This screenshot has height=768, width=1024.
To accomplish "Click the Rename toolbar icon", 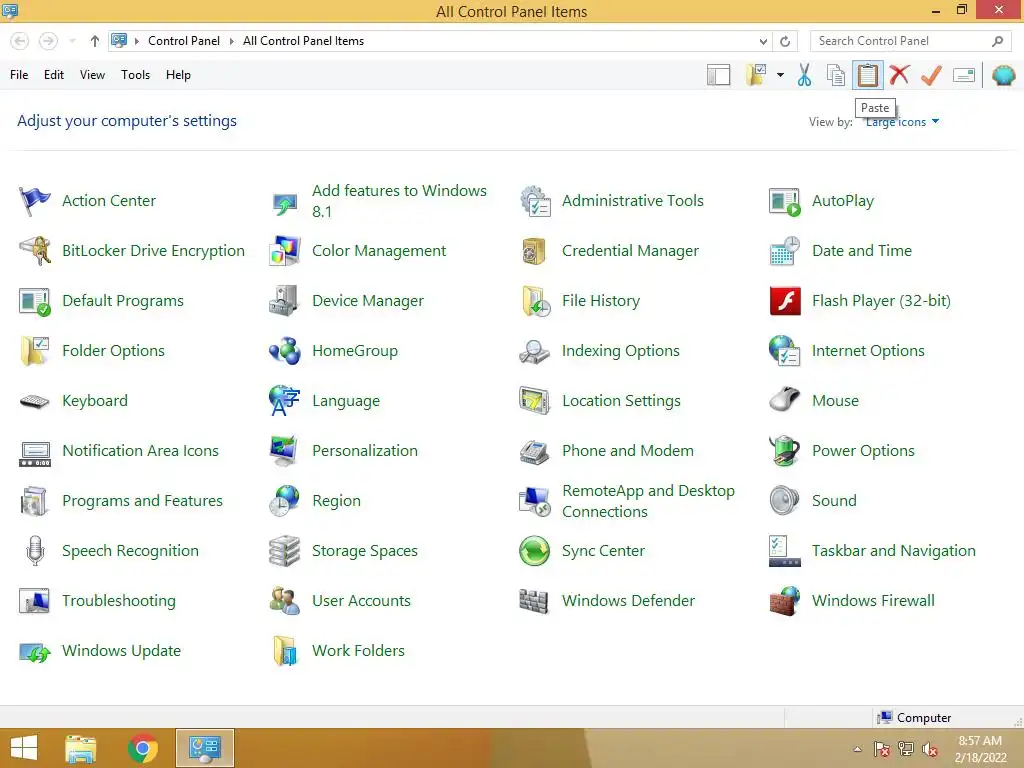I will point(964,75).
